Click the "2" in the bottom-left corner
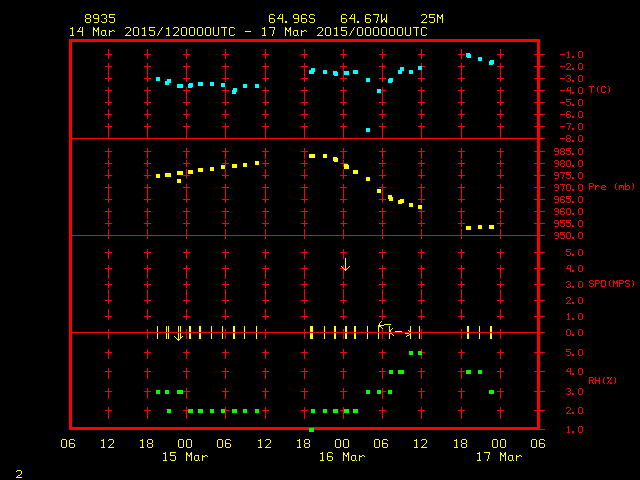This screenshot has width=640, height=480. click(x=19, y=474)
